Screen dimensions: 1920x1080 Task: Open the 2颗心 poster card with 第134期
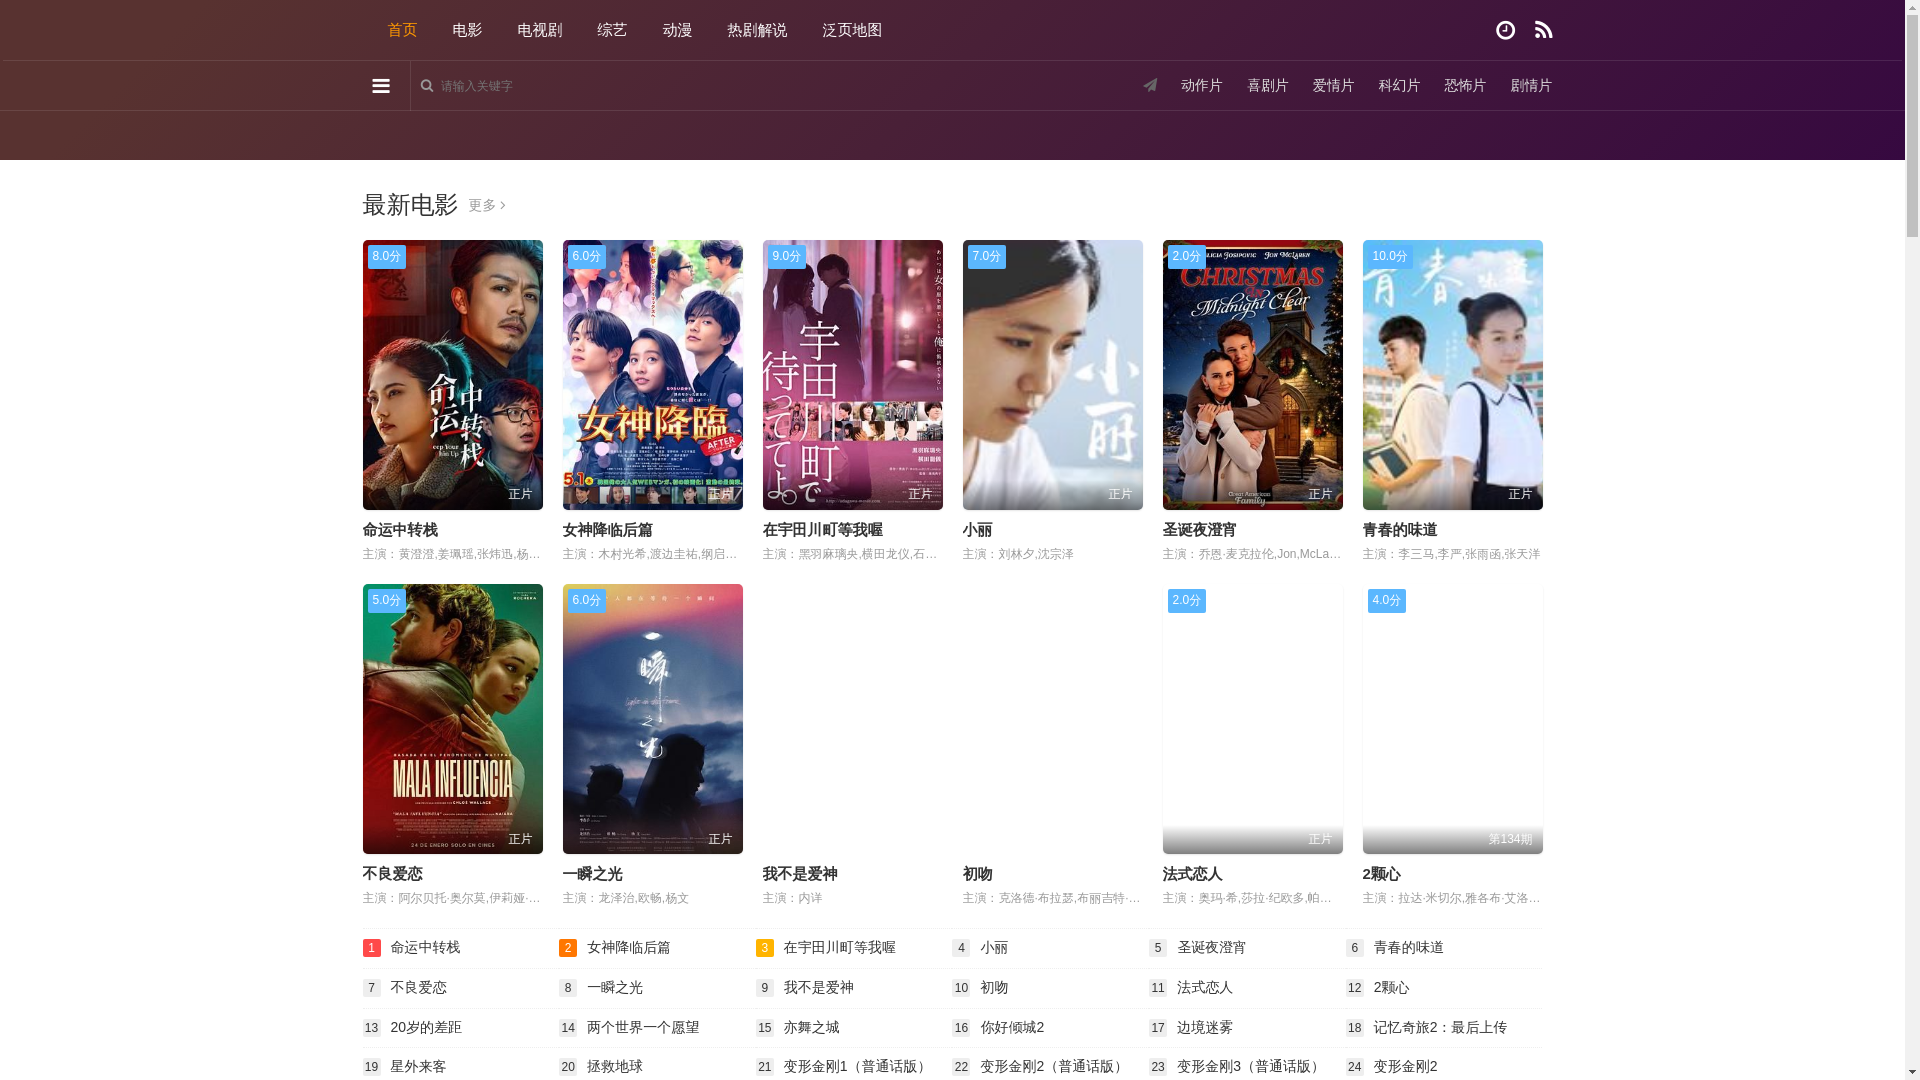pos(1453,719)
